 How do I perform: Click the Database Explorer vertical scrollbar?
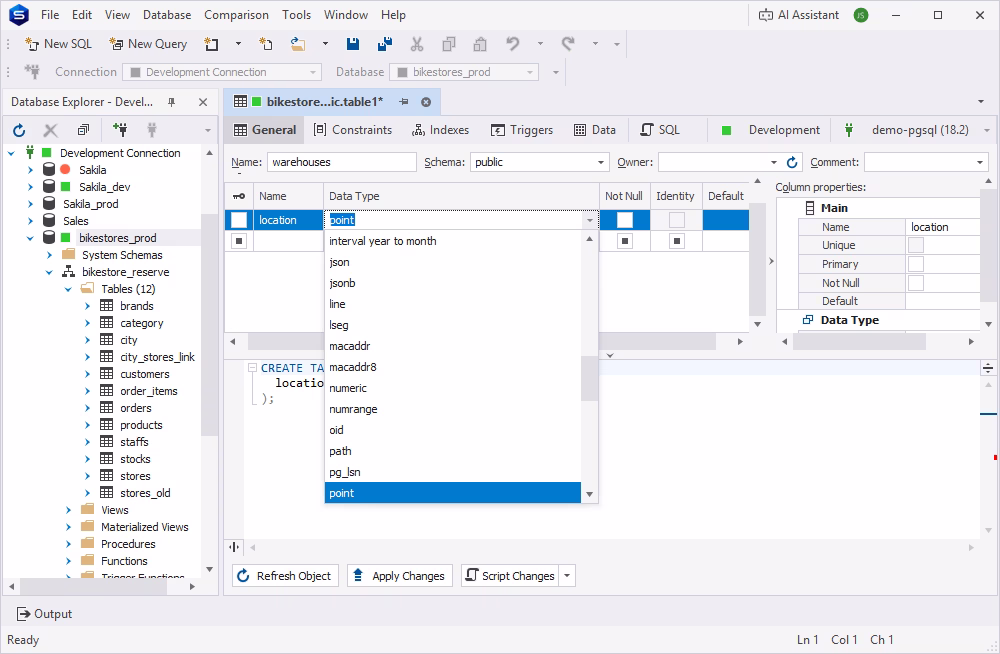click(x=209, y=324)
